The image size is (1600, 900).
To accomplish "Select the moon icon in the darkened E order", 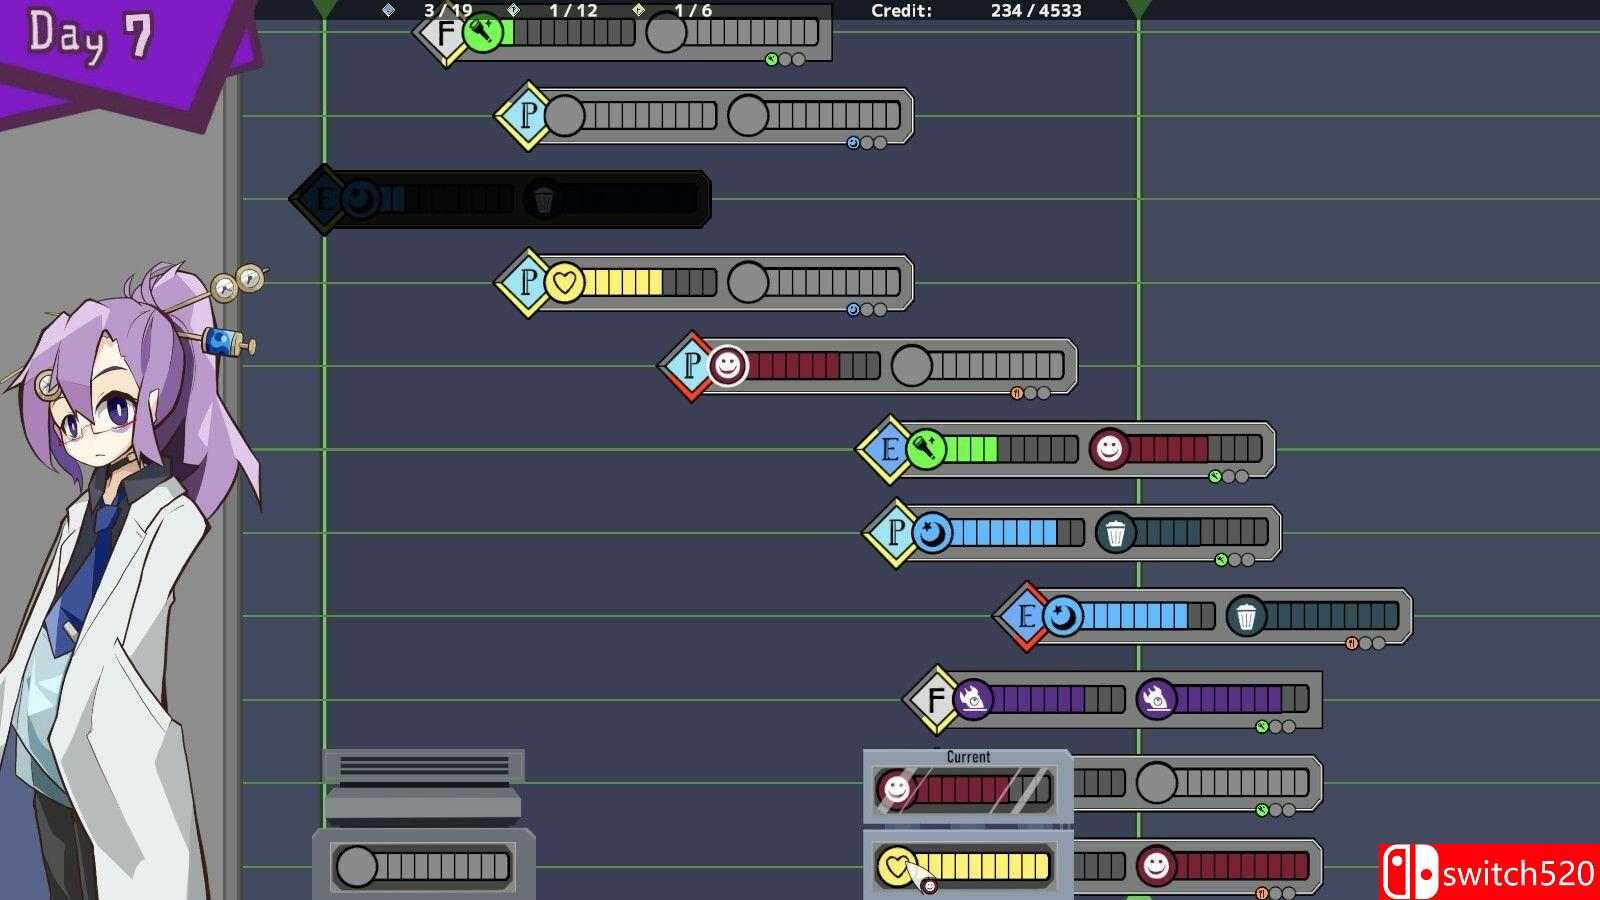I will tap(360, 199).
